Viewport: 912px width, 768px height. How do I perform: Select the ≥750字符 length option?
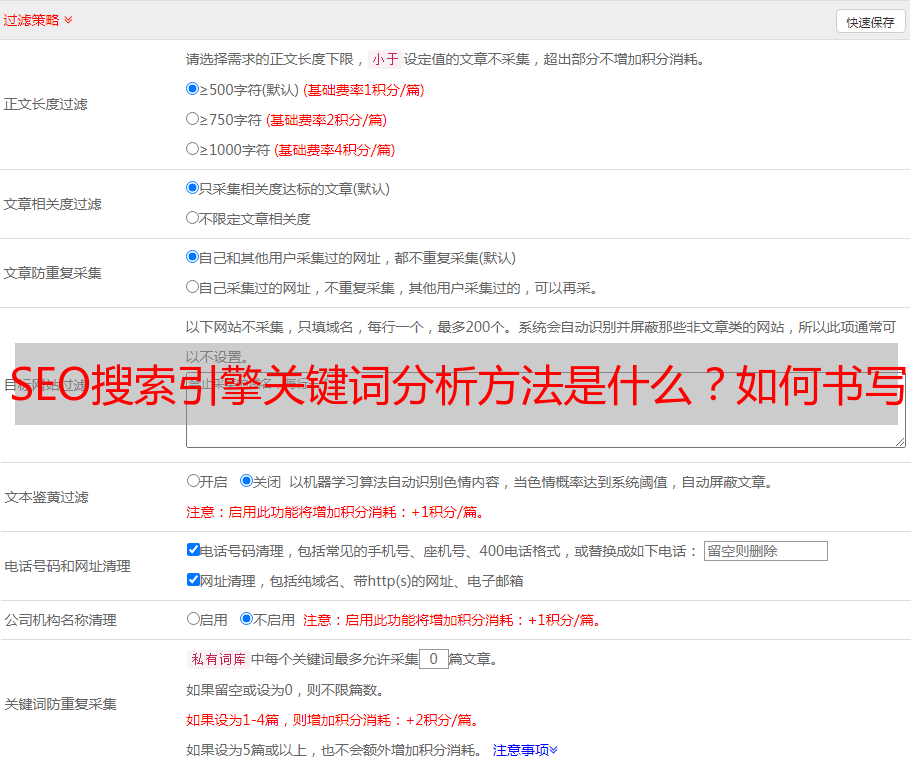(x=193, y=119)
